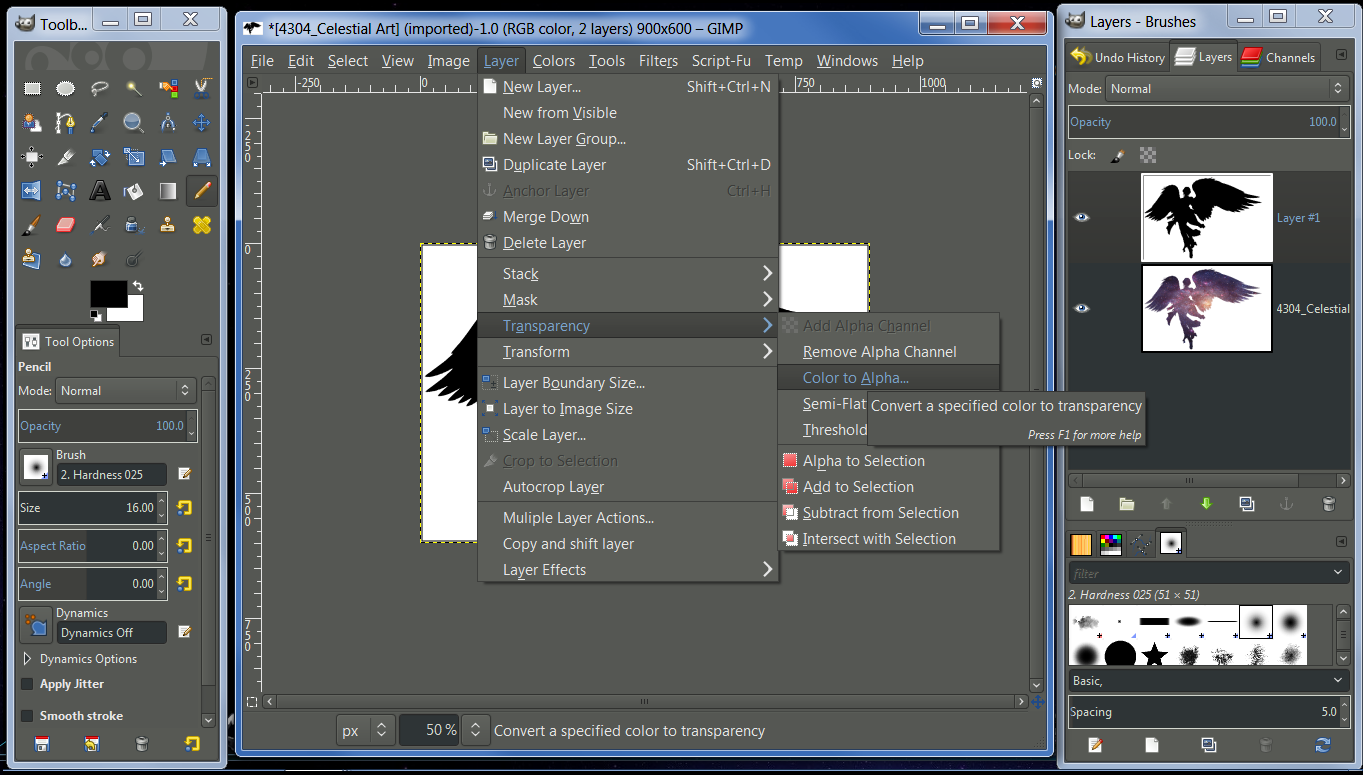Adjust the layer Opacity slider
This screenshot has width=1363, height=775.
pos(1208,122)
